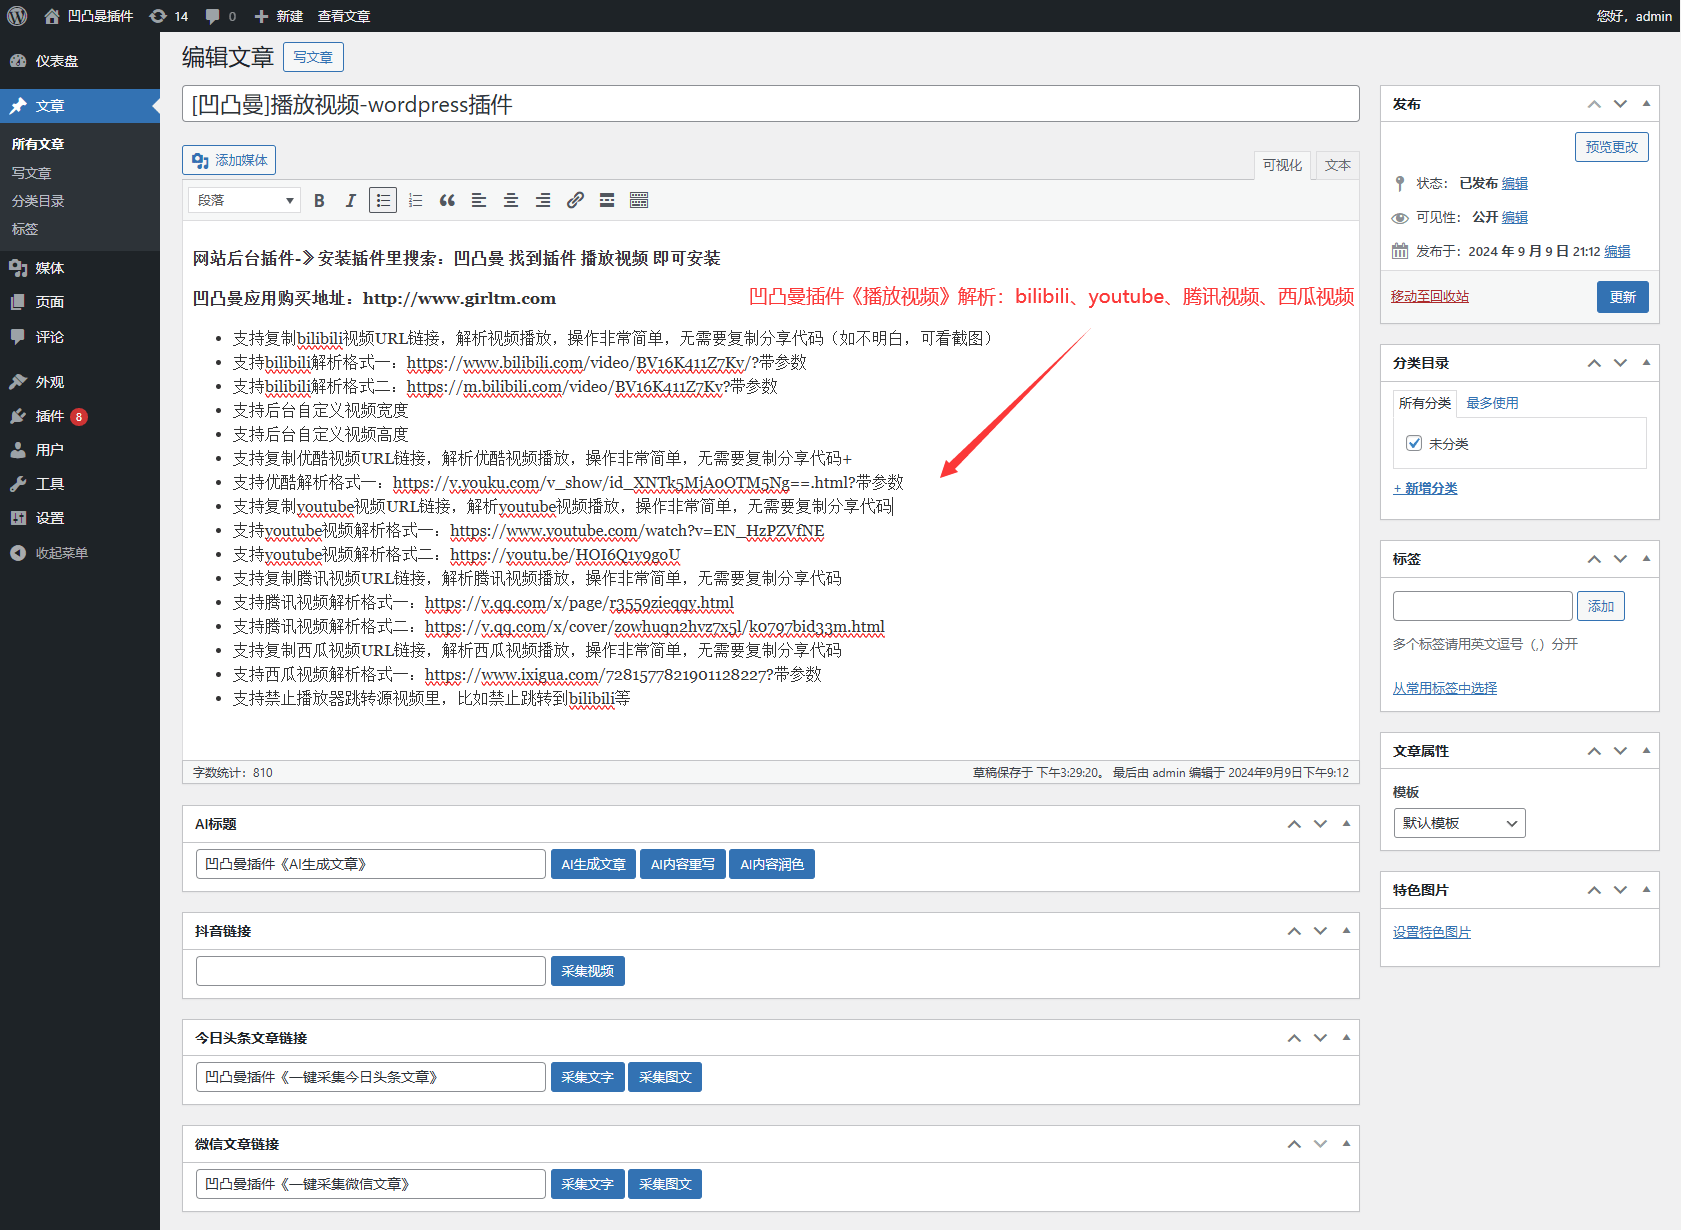Open the comments bubble in the admin bar
This screenshot has height=1230, width=1681.
(220, 16)
